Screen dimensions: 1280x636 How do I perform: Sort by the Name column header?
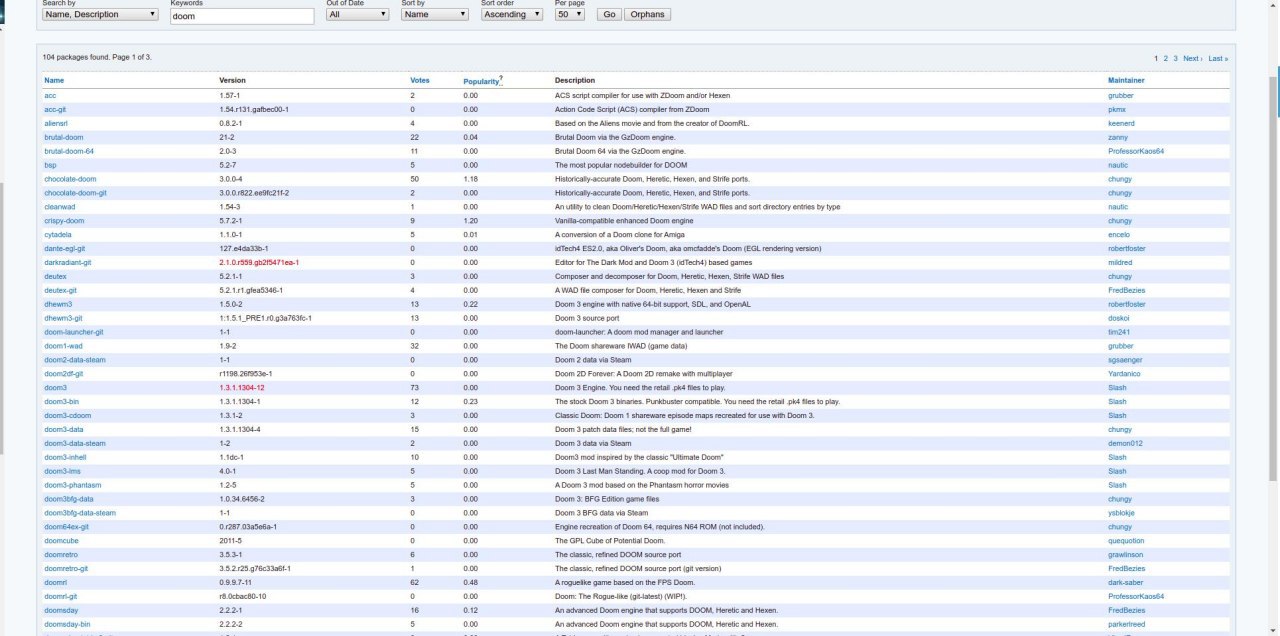[x=54, y=80]
